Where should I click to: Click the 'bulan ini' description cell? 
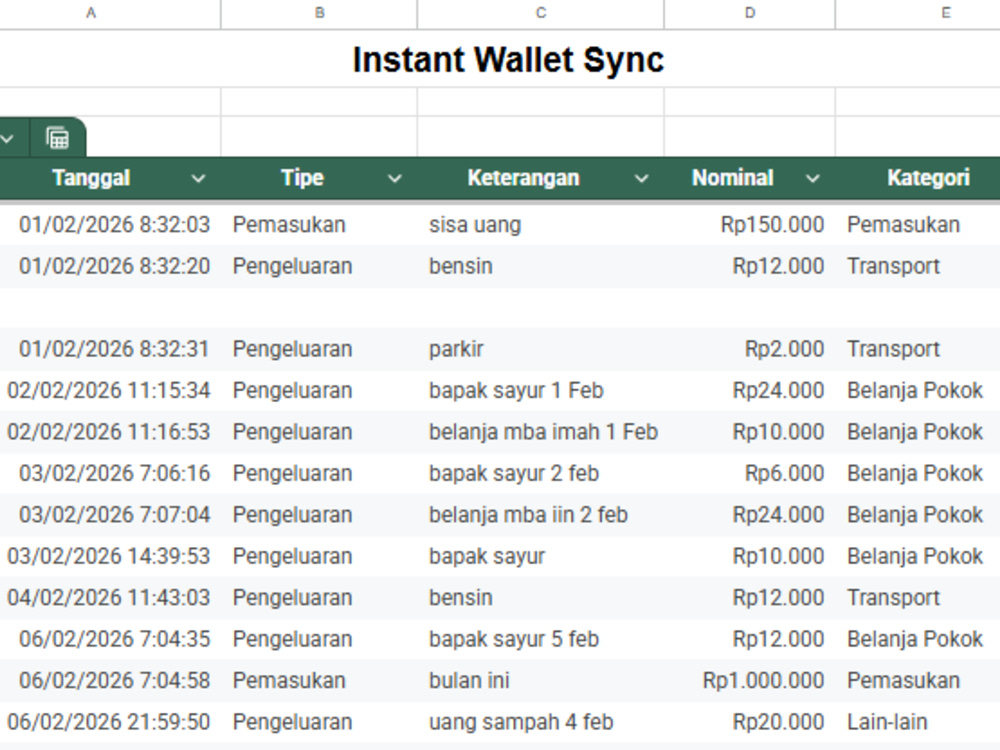[x=540, y=680]
